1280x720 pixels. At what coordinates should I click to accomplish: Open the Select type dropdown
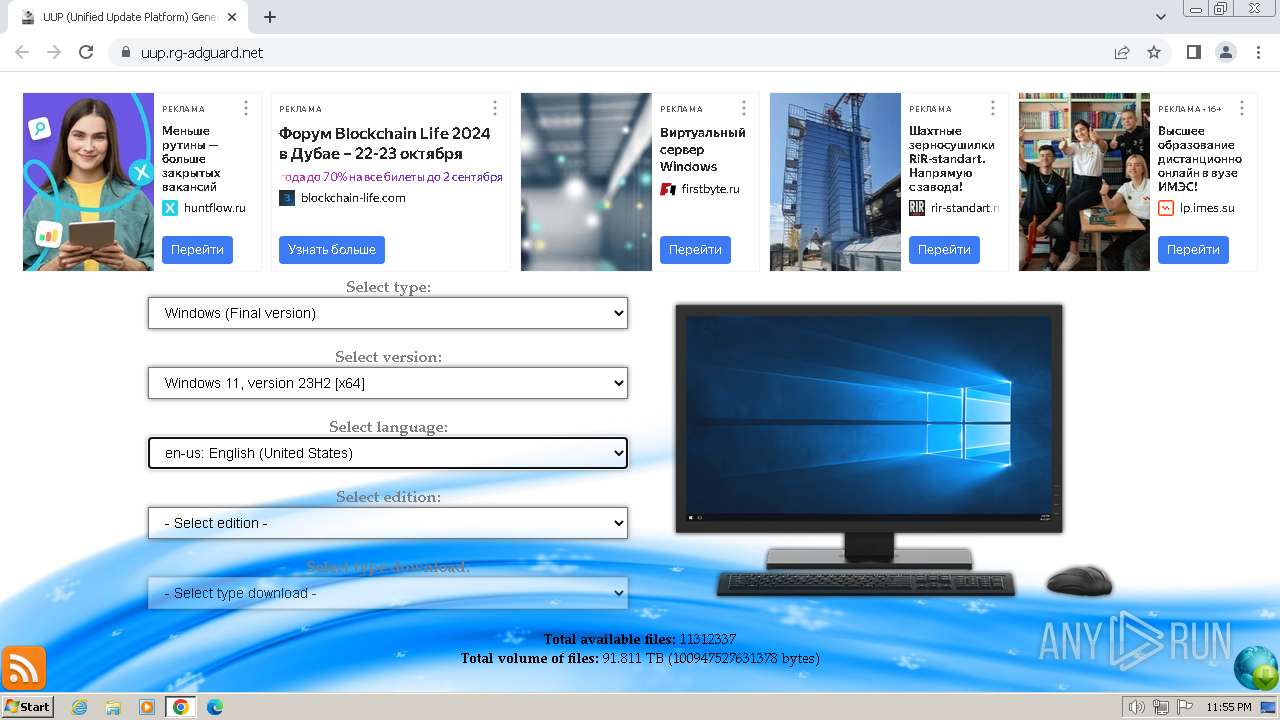(x=388, y=313)
